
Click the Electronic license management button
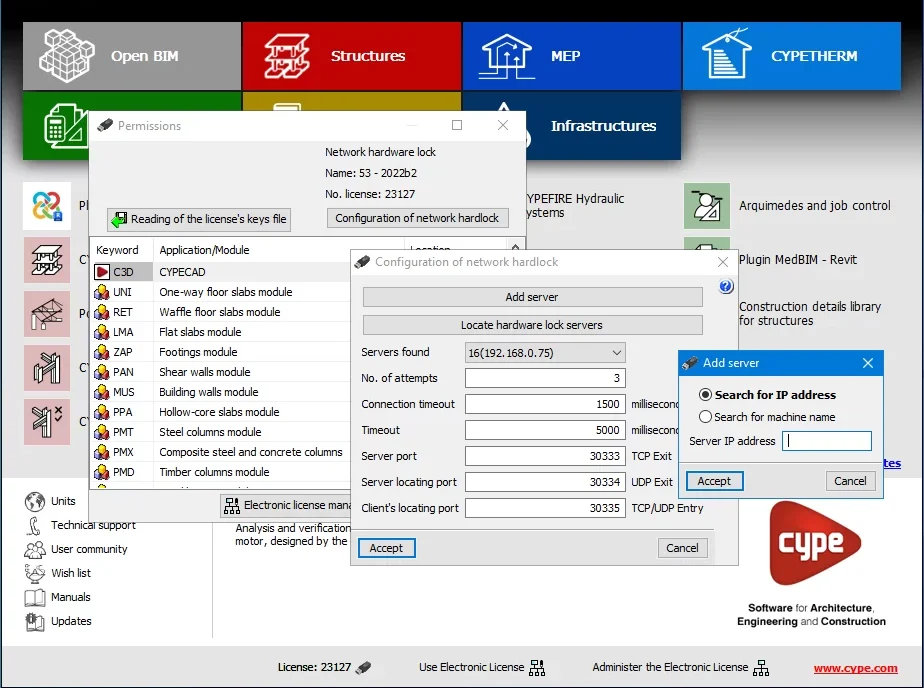coord(286,505)
